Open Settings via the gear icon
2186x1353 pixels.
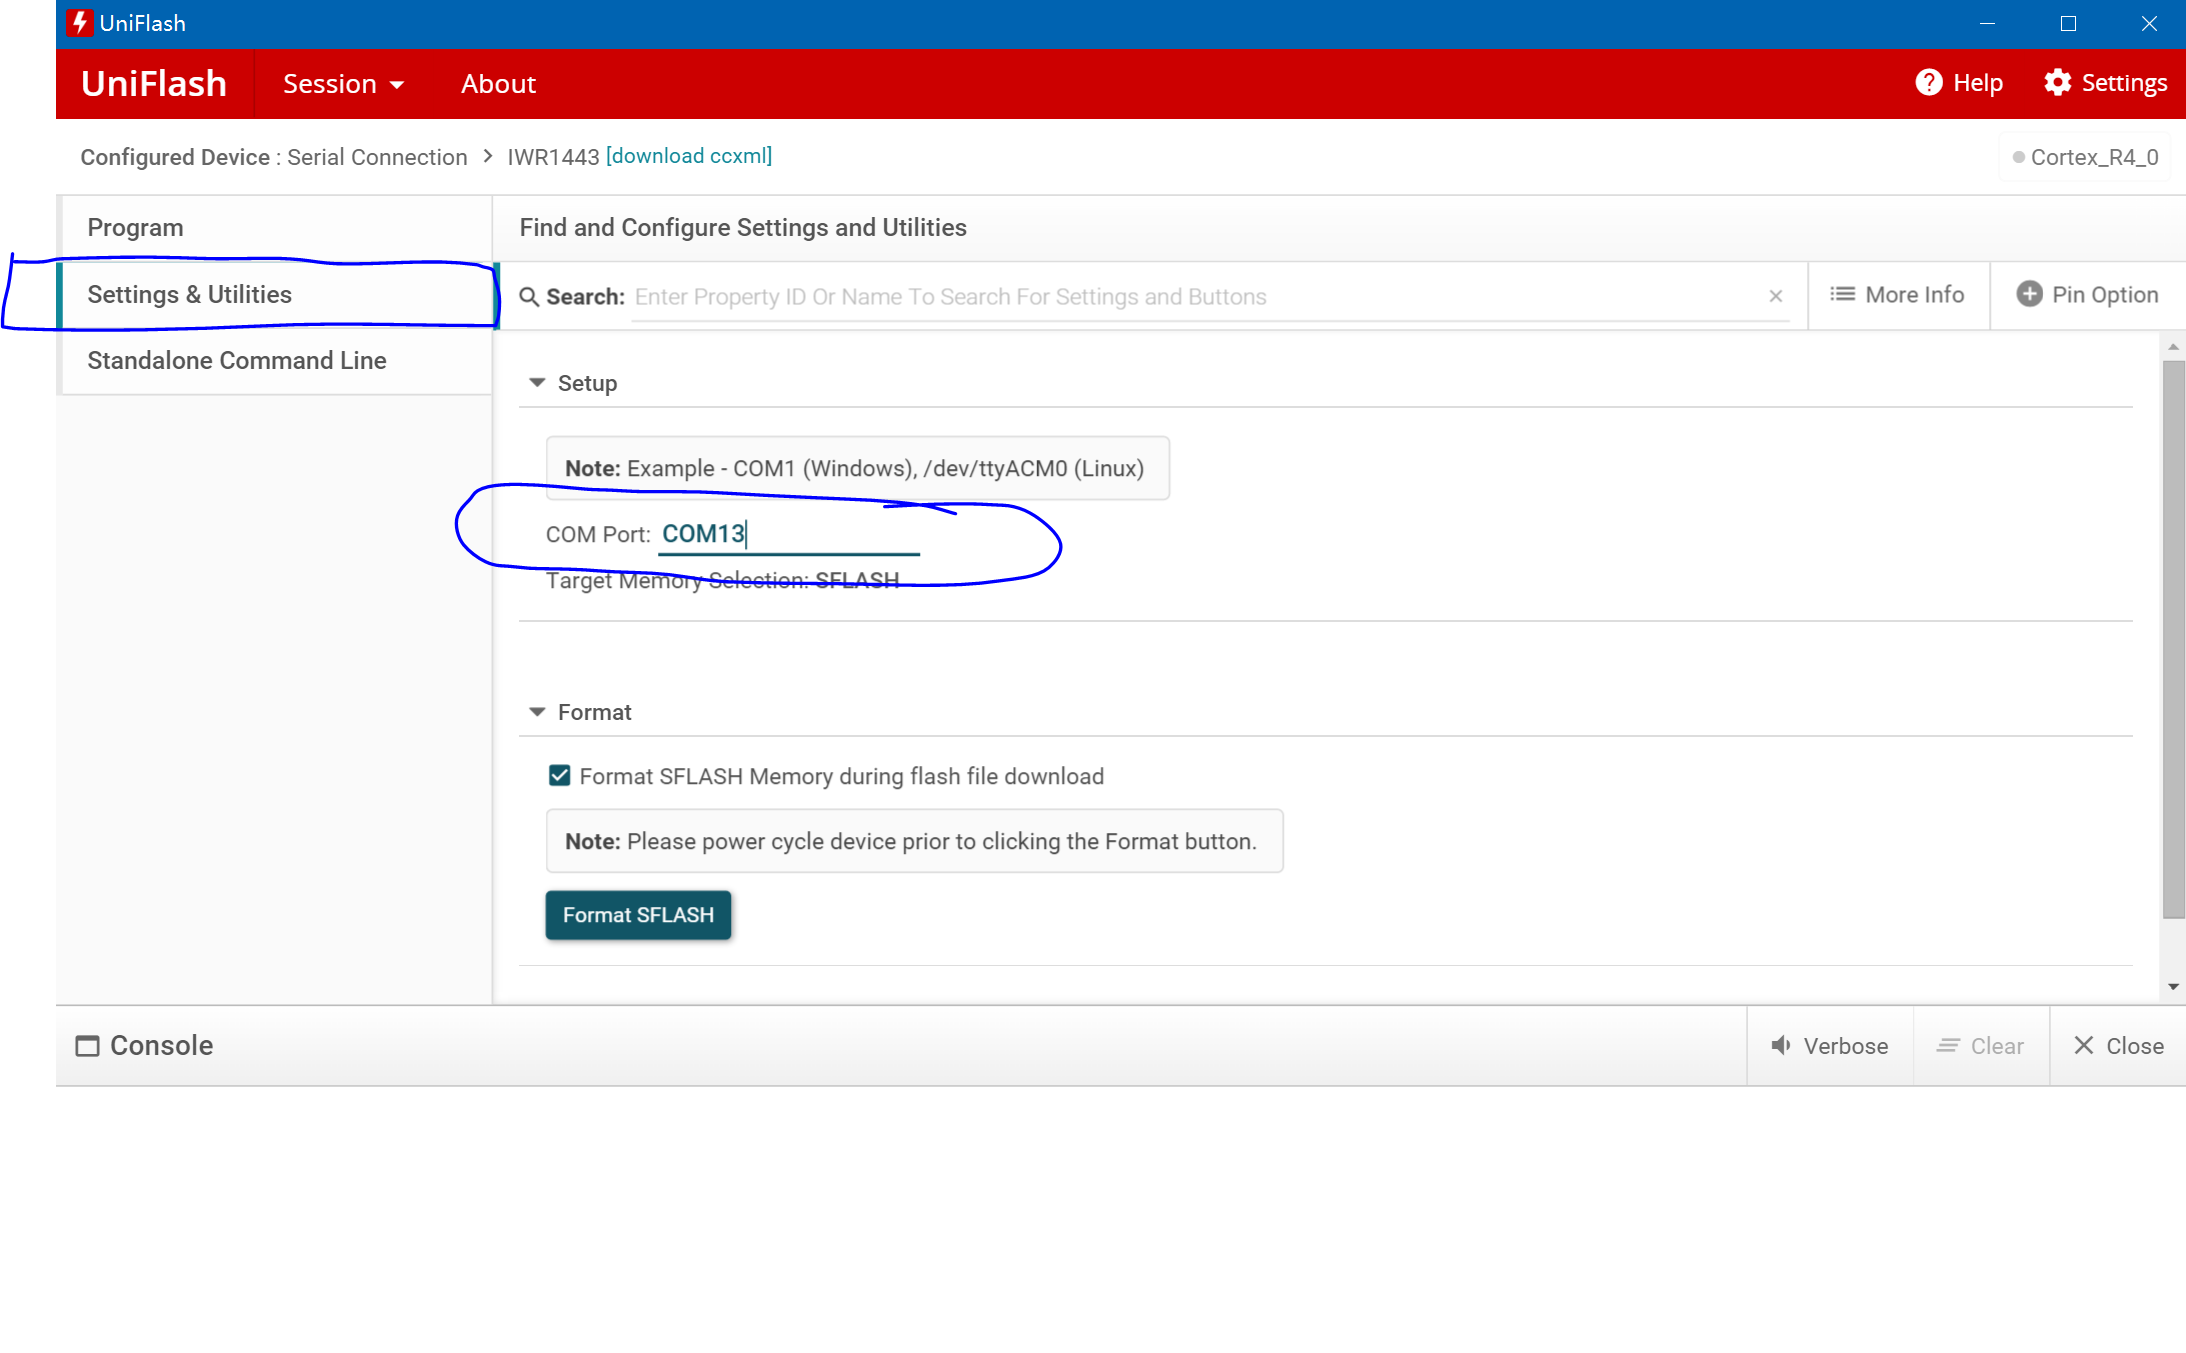coord(2057,83)
